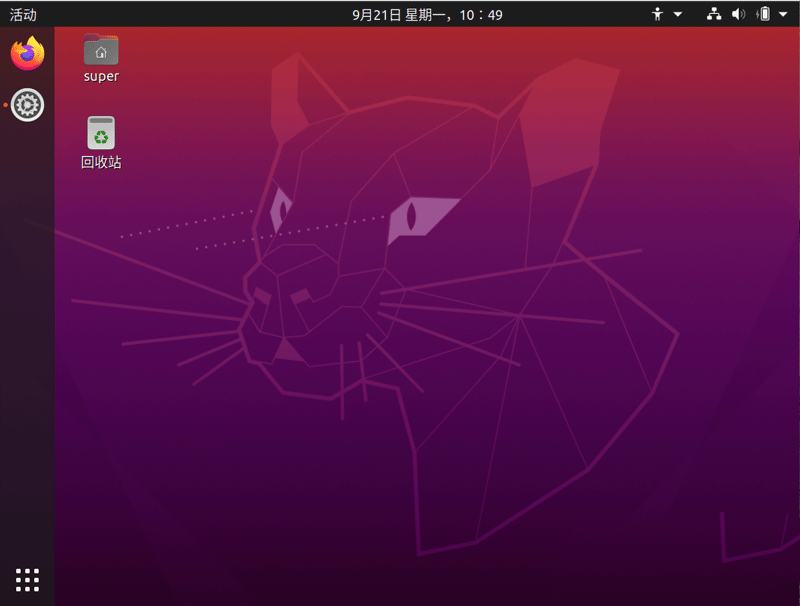
Task: Click the accessibility figure icon
Action: (x=655, y=14)
